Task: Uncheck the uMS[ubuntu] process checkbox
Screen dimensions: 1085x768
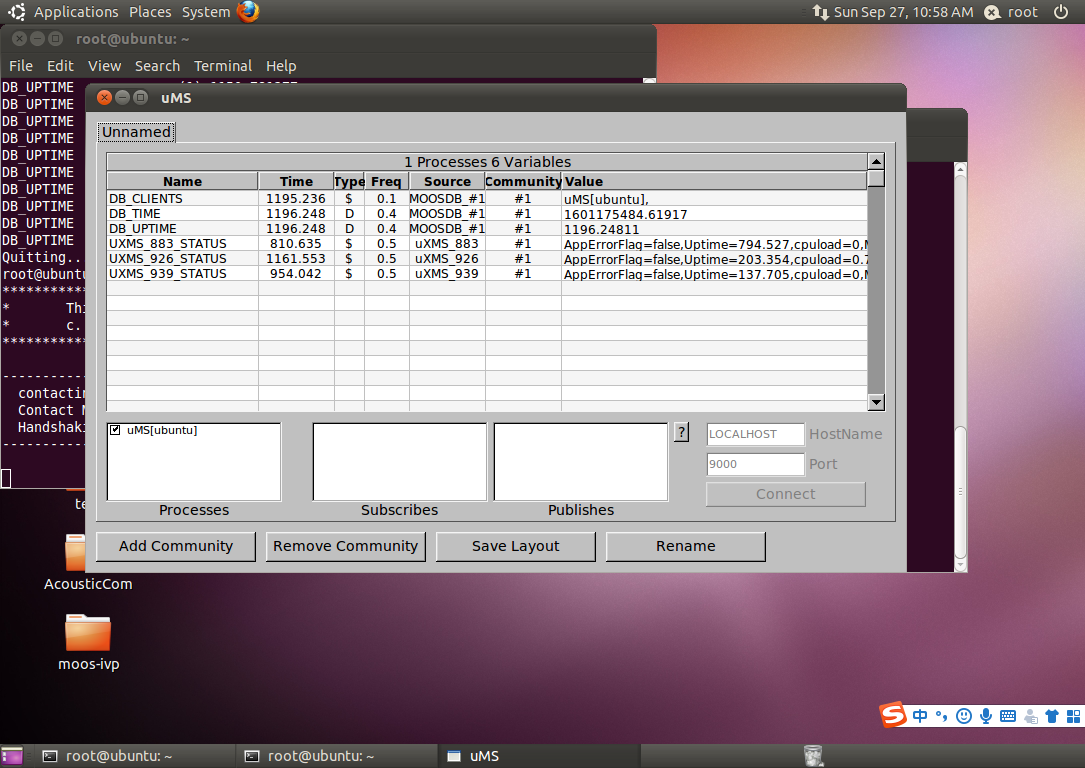Action: [x=116, y=430]
